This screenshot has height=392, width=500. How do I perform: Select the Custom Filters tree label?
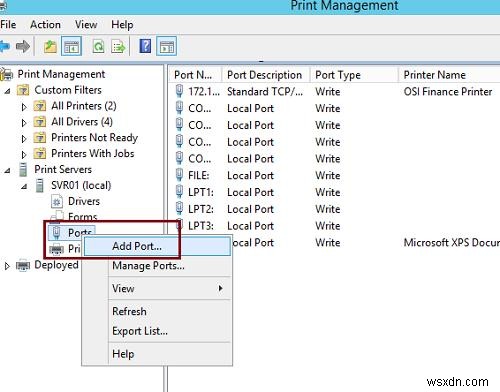point(68,90)
